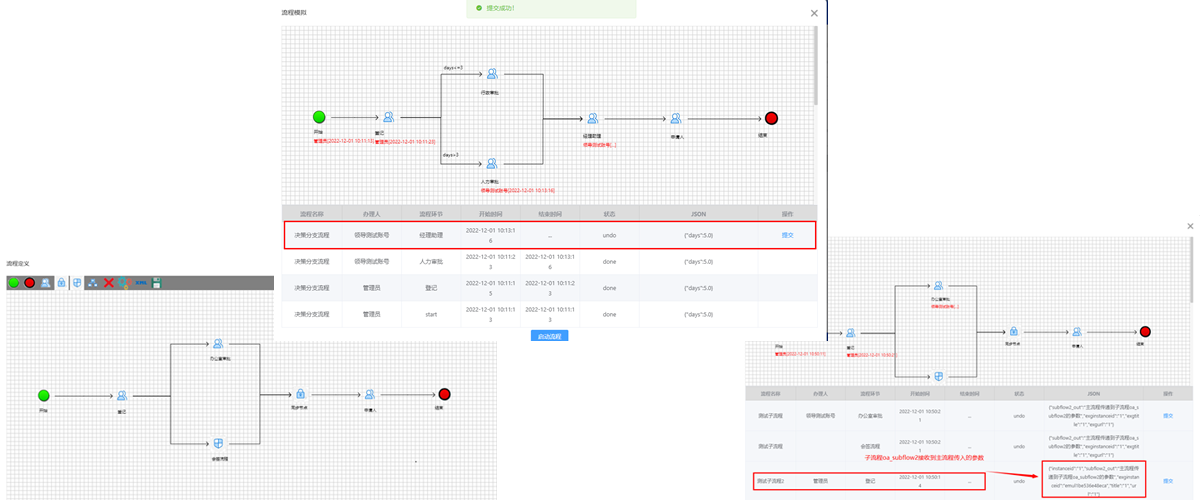
Task: Save flow with the floppy disk icon
Action: coord(157,283)
